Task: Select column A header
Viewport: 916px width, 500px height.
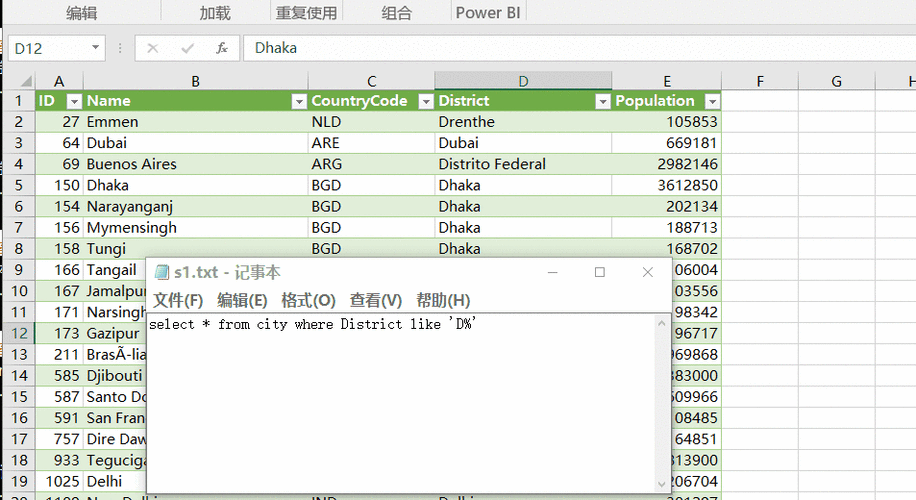Action: point(59,81)
